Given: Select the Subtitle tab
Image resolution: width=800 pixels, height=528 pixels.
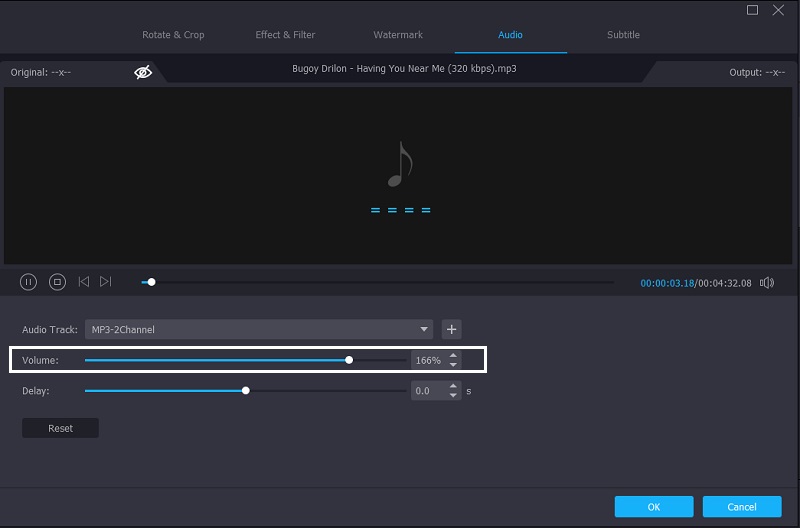Looking at the screenshot, I should (x=623, y=35).
